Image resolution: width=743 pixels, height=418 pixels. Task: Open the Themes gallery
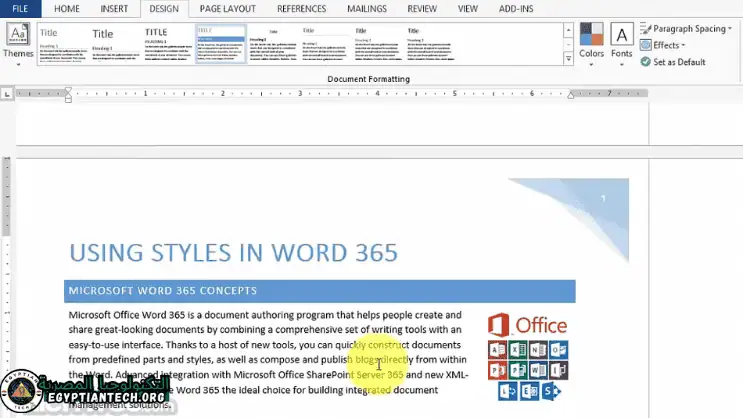pos(17,42)
